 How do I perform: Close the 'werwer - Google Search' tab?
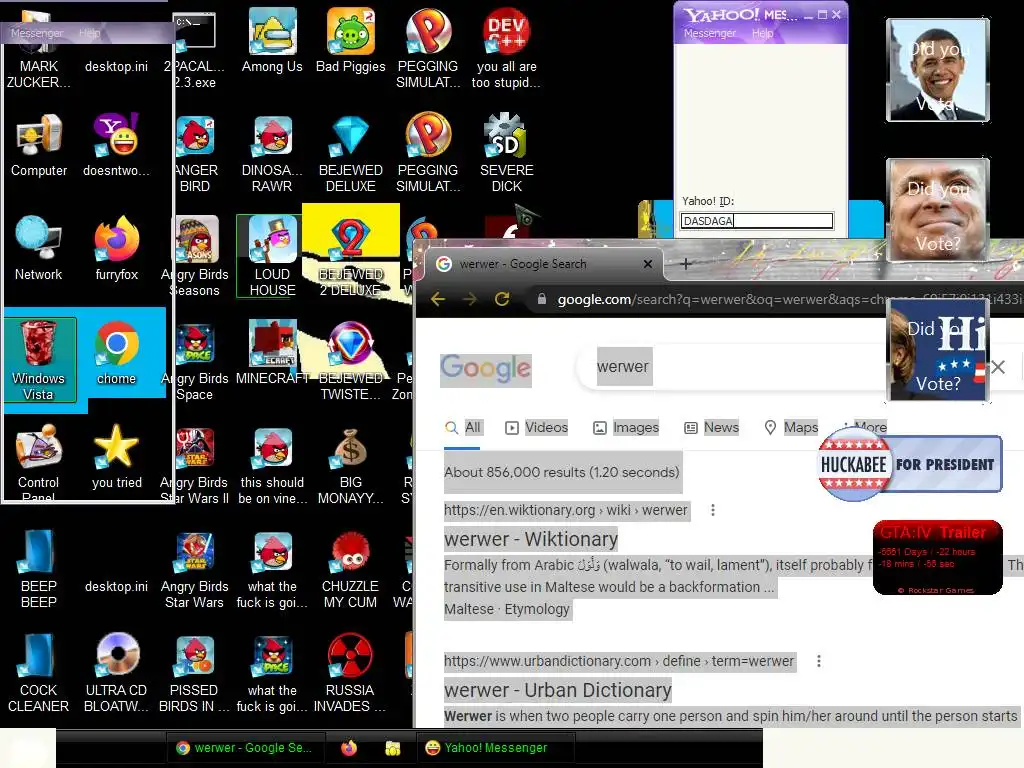(x=647, y=264)
